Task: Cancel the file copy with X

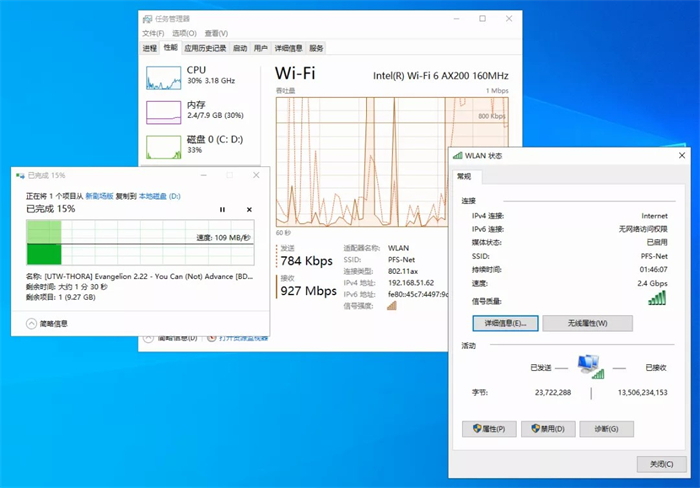Action: tap(249, 209)
